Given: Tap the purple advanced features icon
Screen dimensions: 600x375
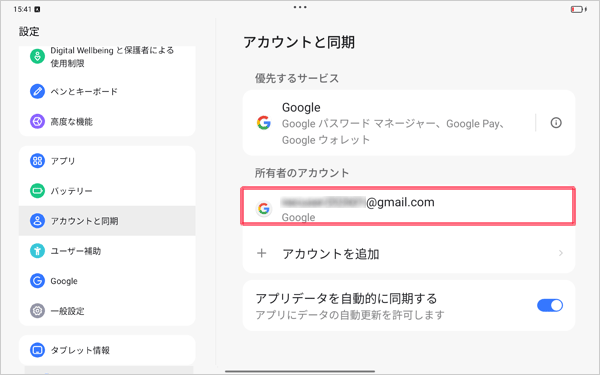Looking at the screenshot, I should (37, 121).
